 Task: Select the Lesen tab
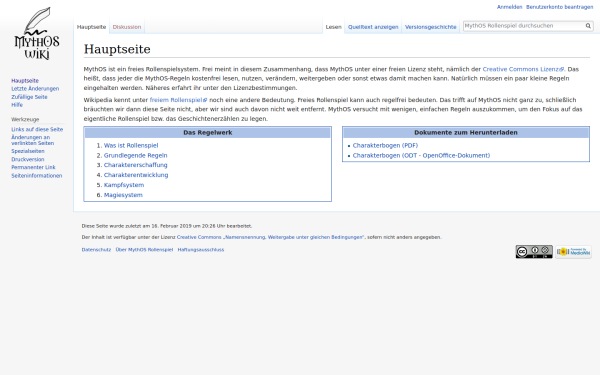(x=333, y=27)
